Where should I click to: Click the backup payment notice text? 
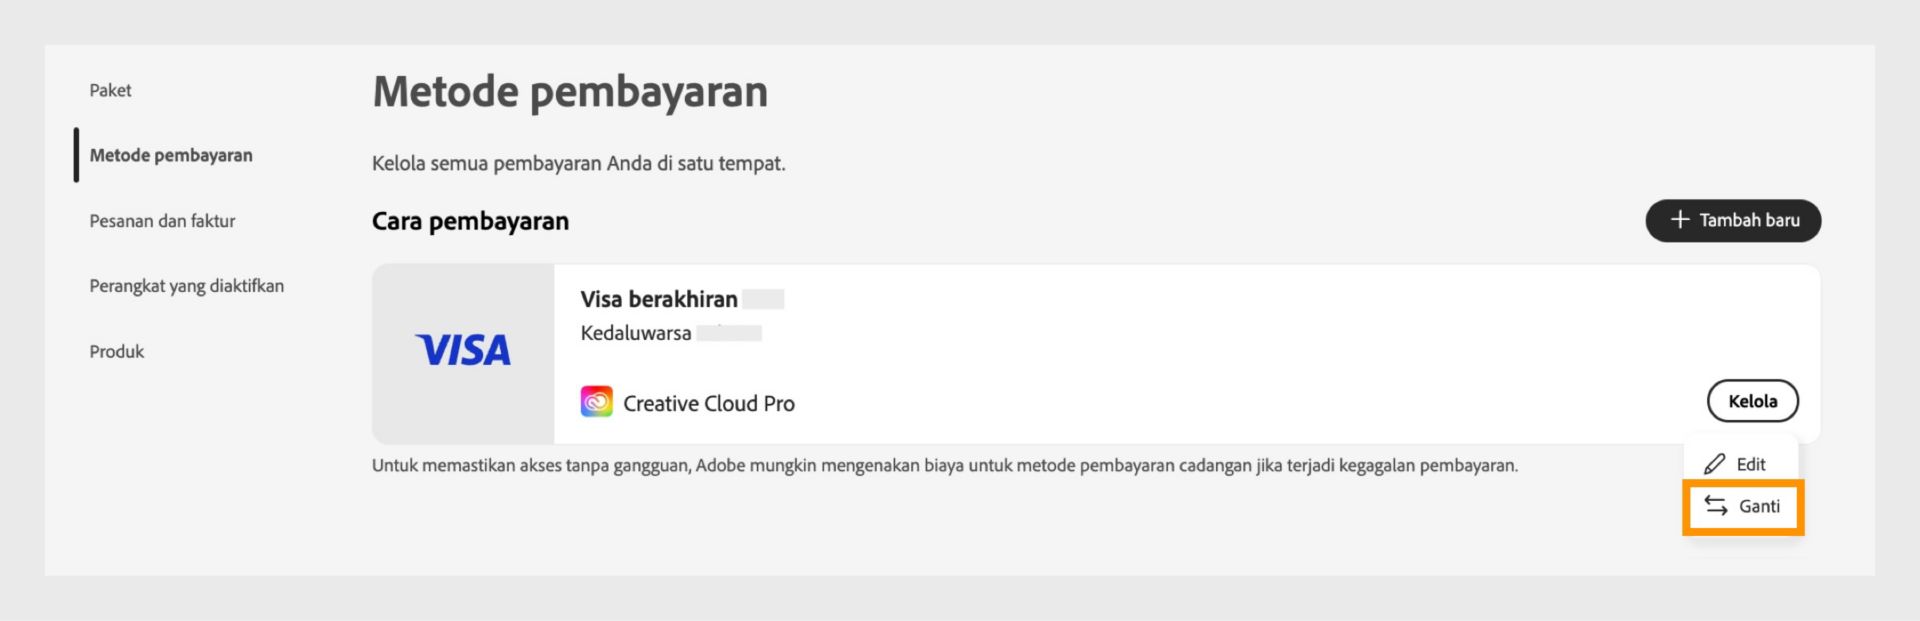point(945,465)
